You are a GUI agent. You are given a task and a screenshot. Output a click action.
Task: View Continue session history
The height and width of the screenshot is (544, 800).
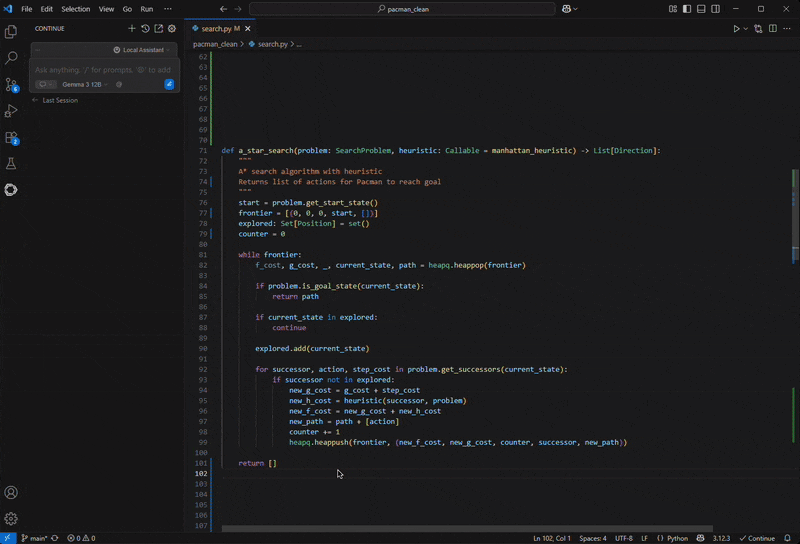145,29
